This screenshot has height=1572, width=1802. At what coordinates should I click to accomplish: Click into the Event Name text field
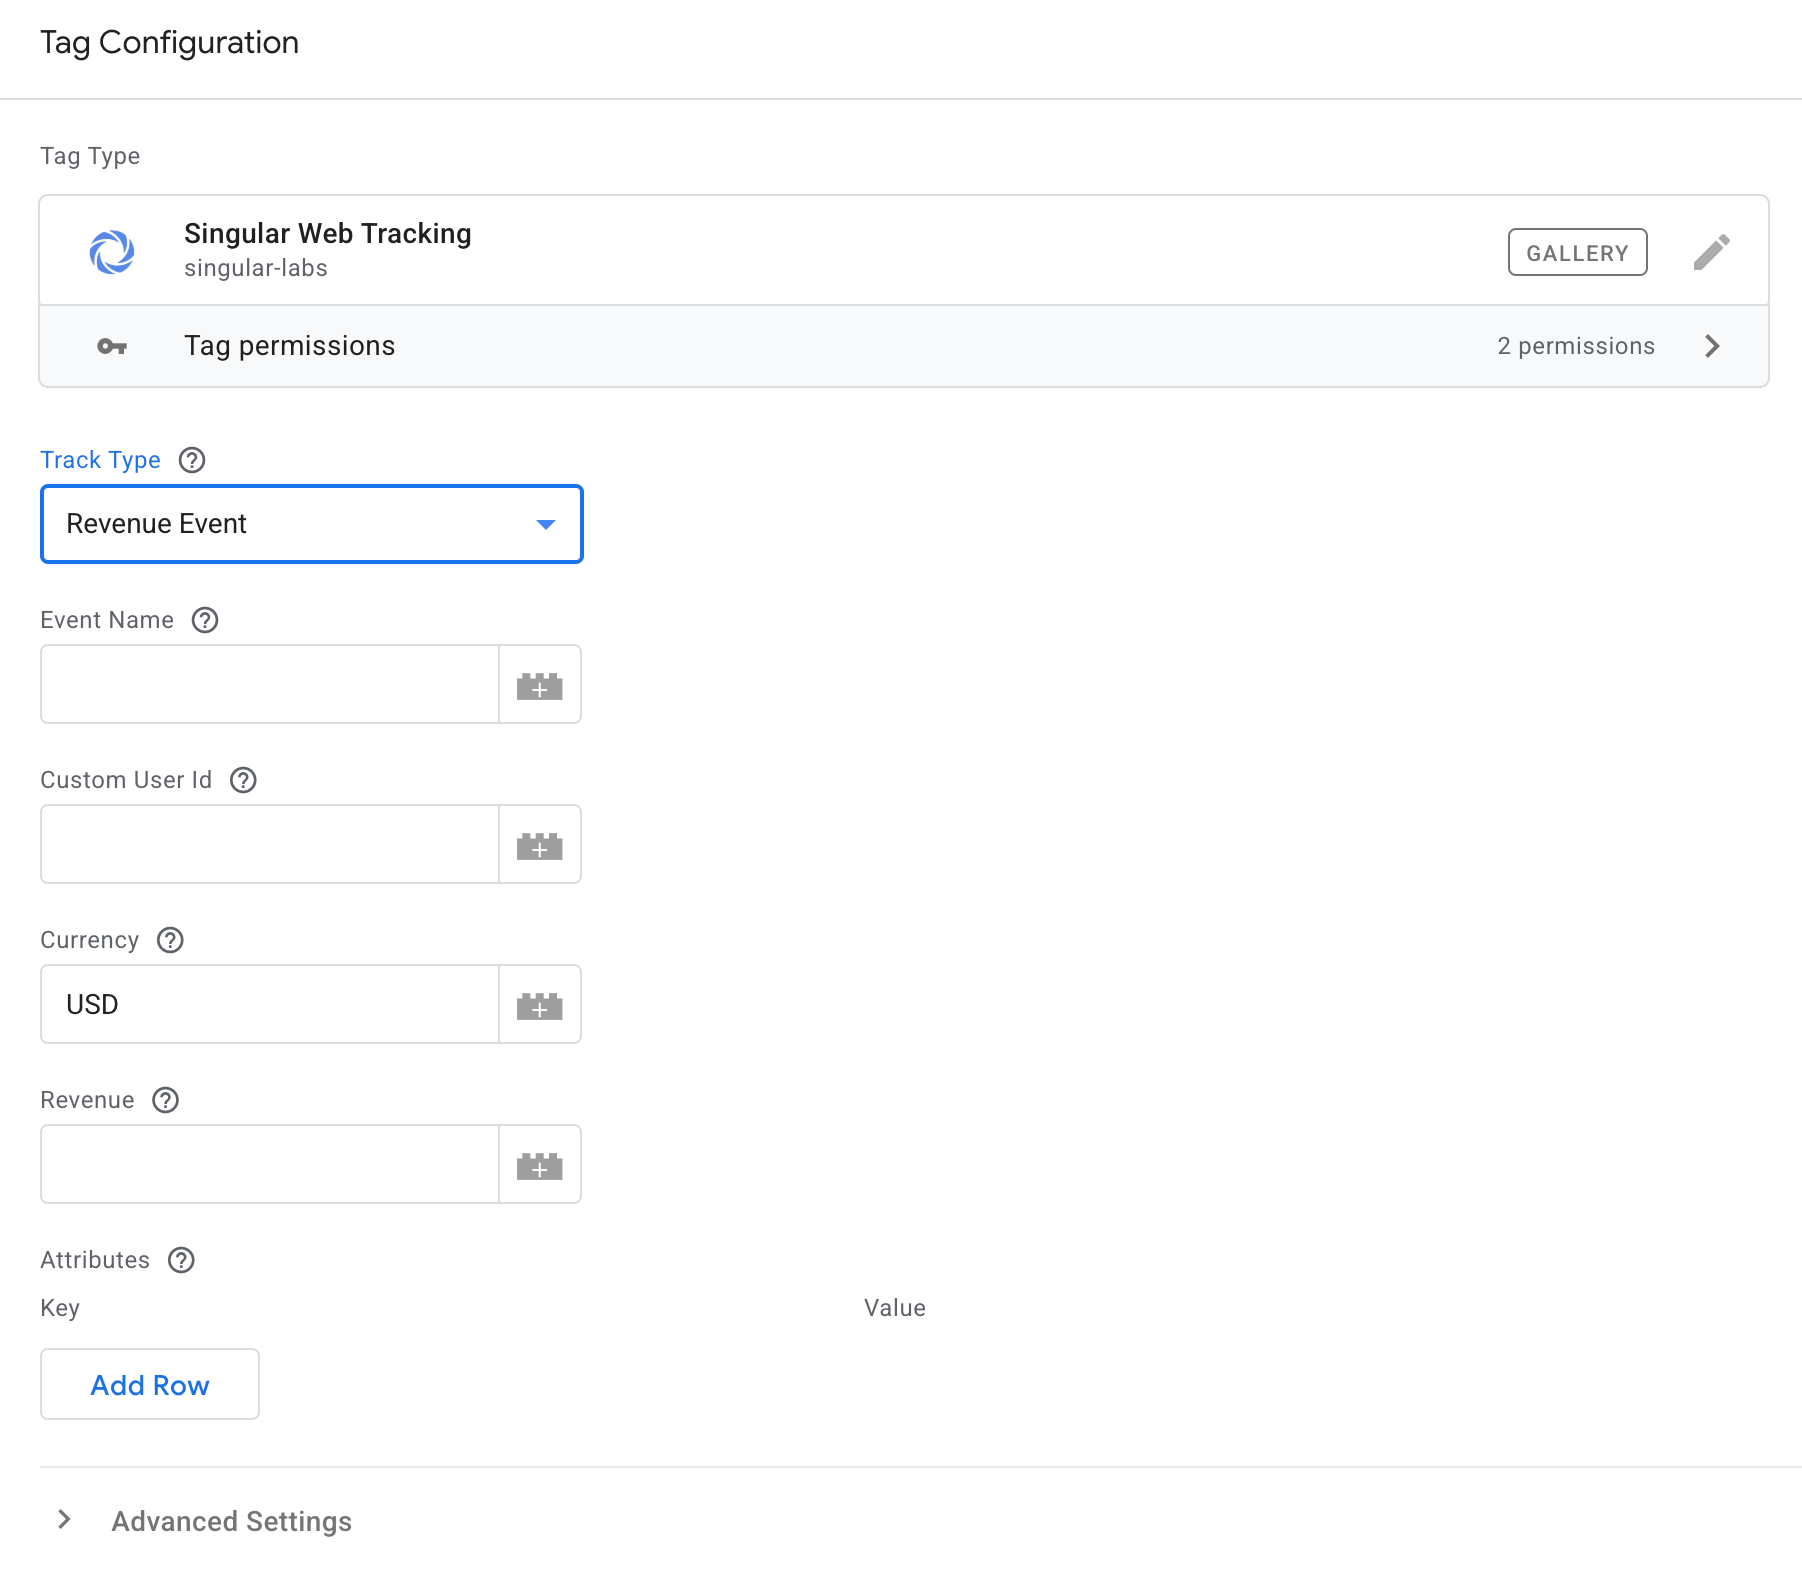(x=270, y=684)
